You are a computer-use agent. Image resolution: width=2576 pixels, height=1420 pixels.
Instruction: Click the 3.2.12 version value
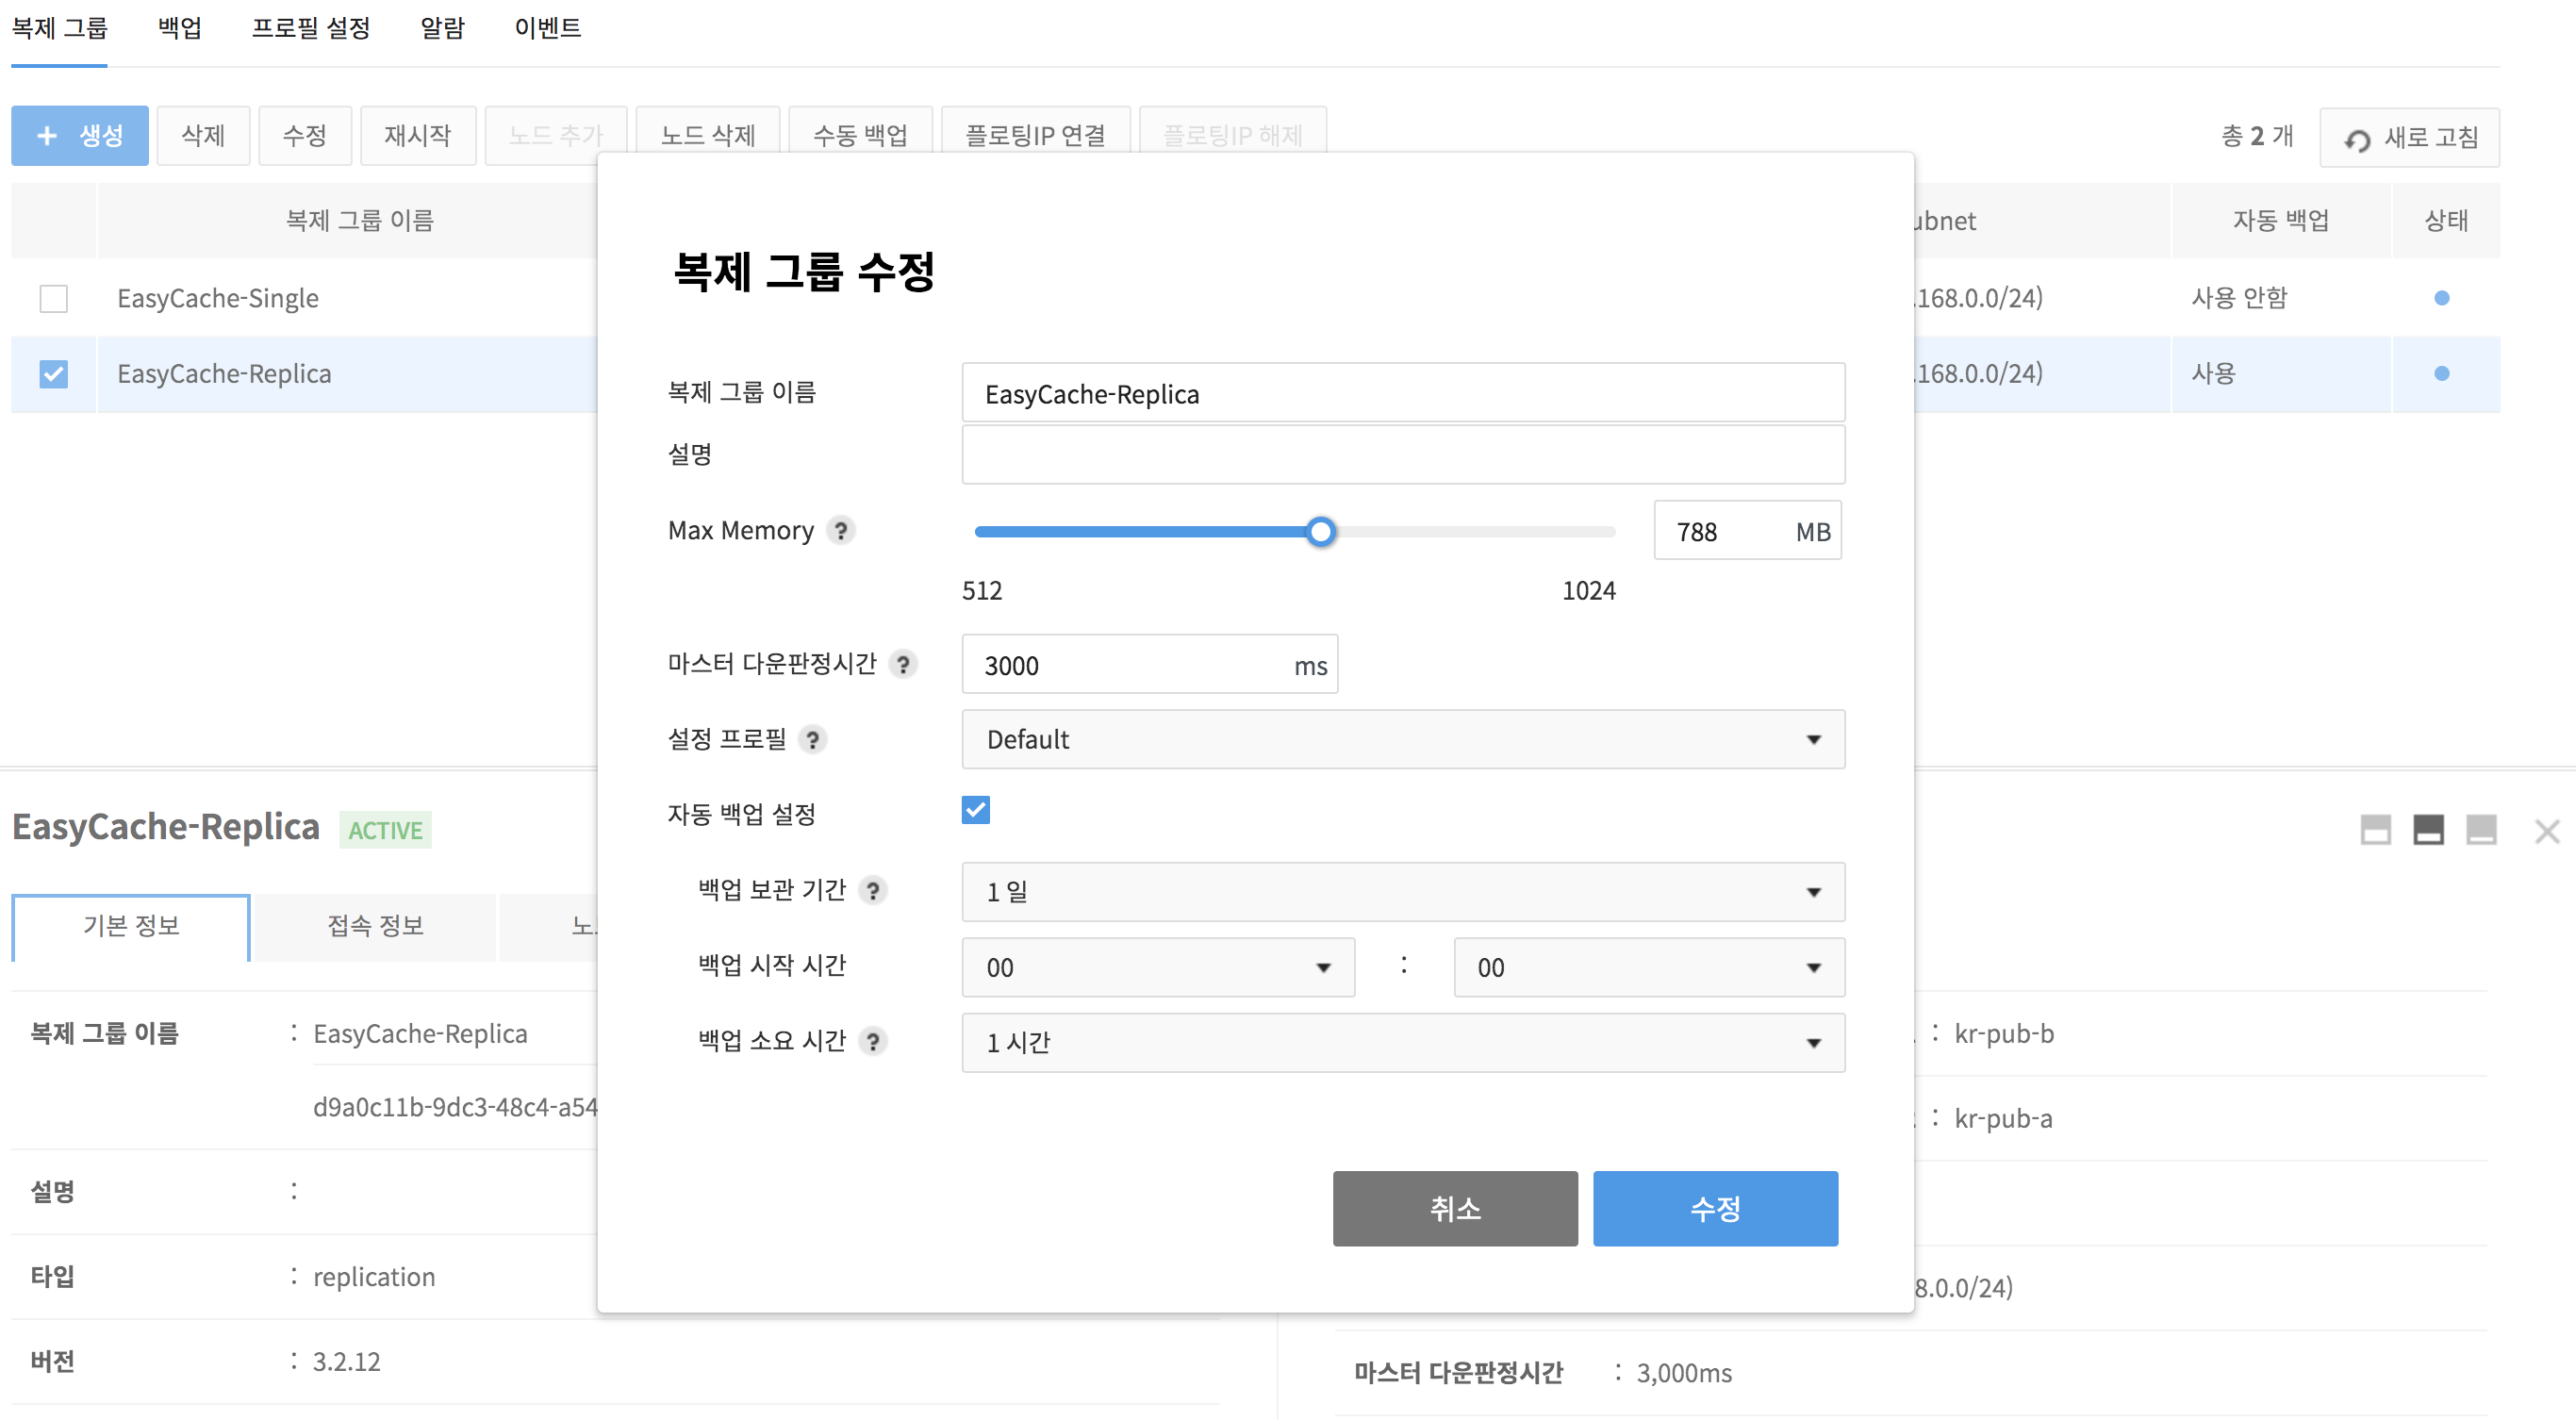[x=346, y=1362]
